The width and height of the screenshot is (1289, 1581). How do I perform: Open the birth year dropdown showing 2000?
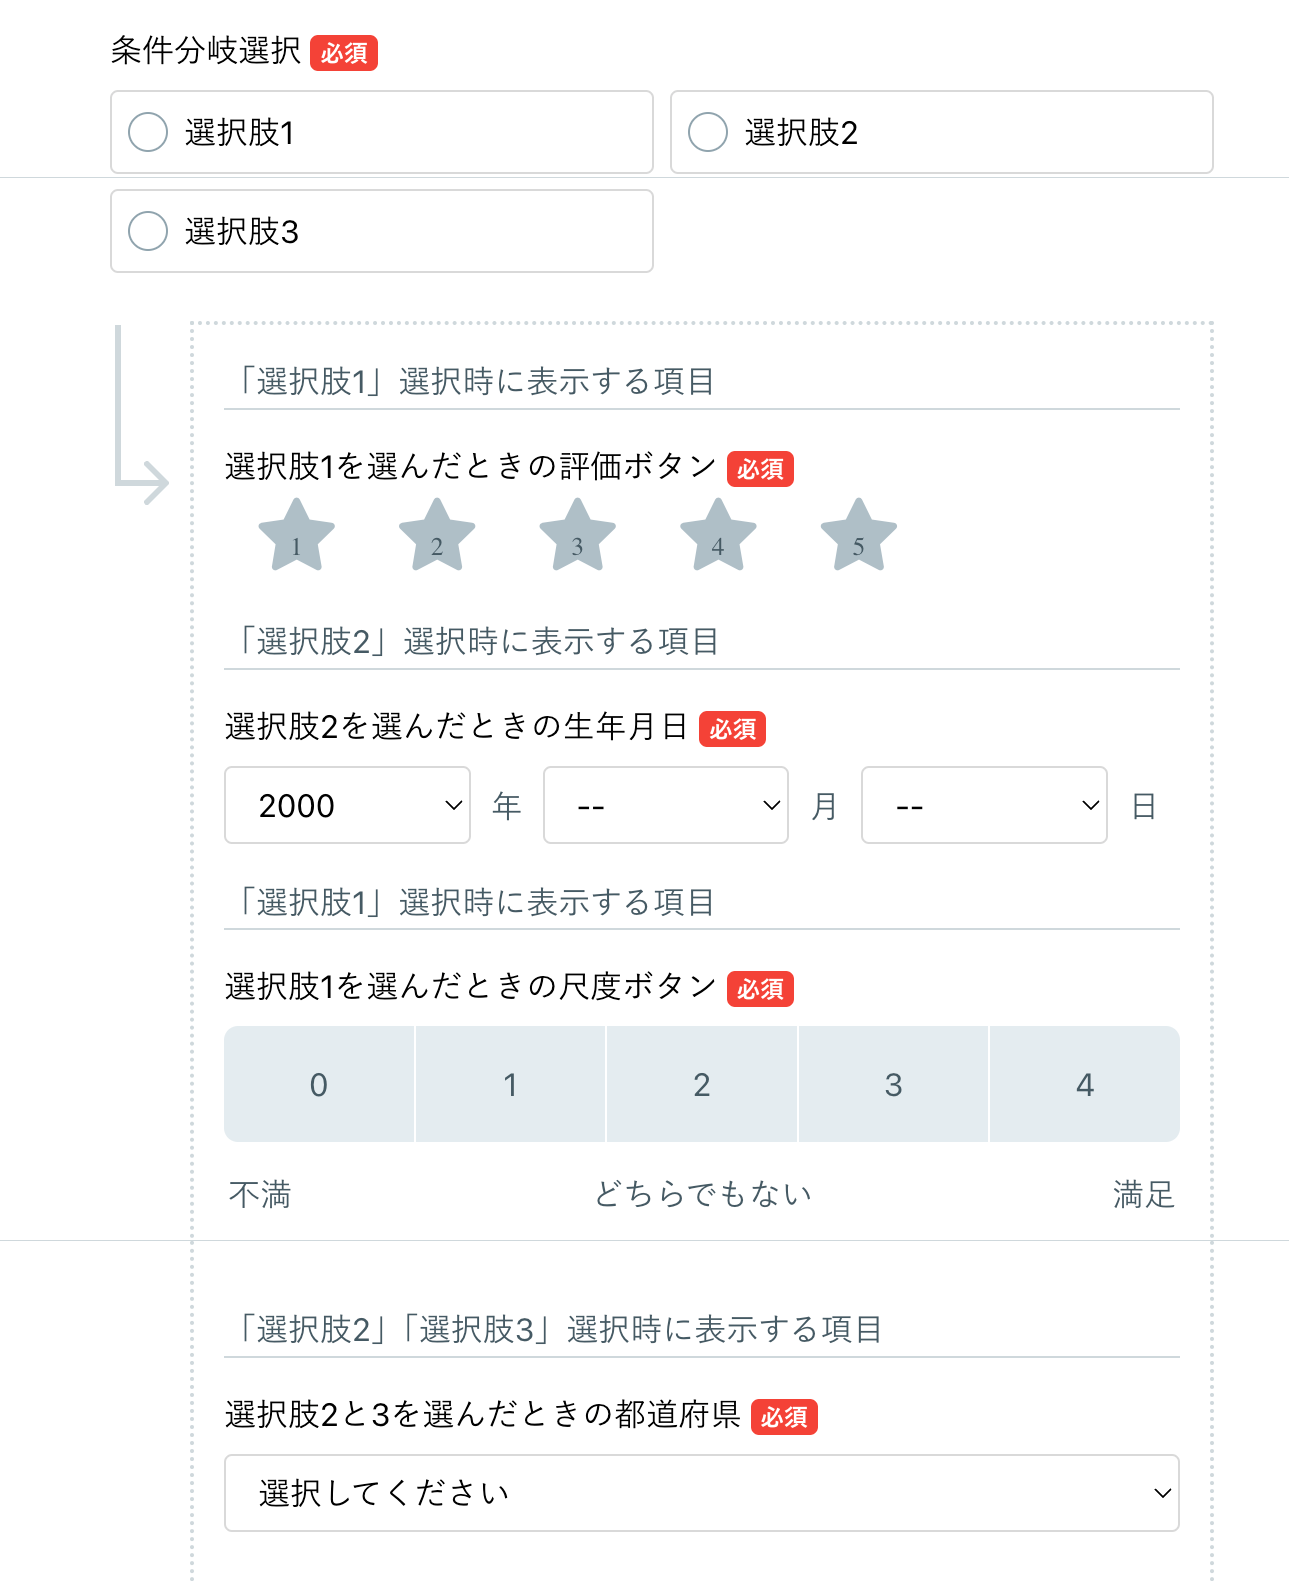point(347,805)
